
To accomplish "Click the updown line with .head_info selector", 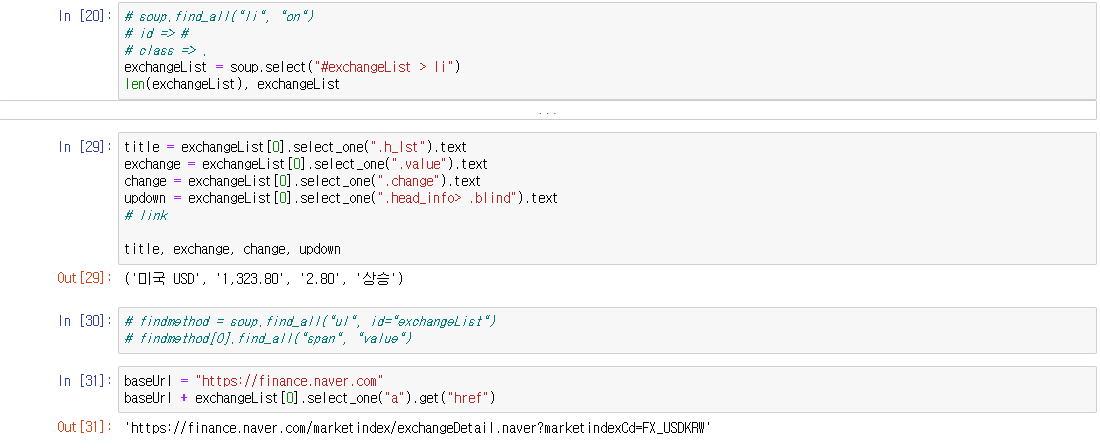I will tap(341, 198).
